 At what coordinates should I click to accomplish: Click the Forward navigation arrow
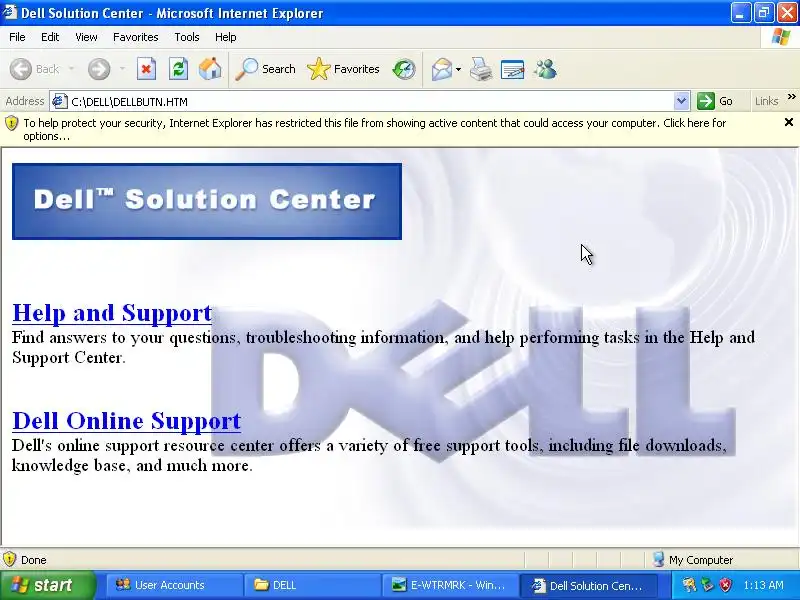coord(99,69)
